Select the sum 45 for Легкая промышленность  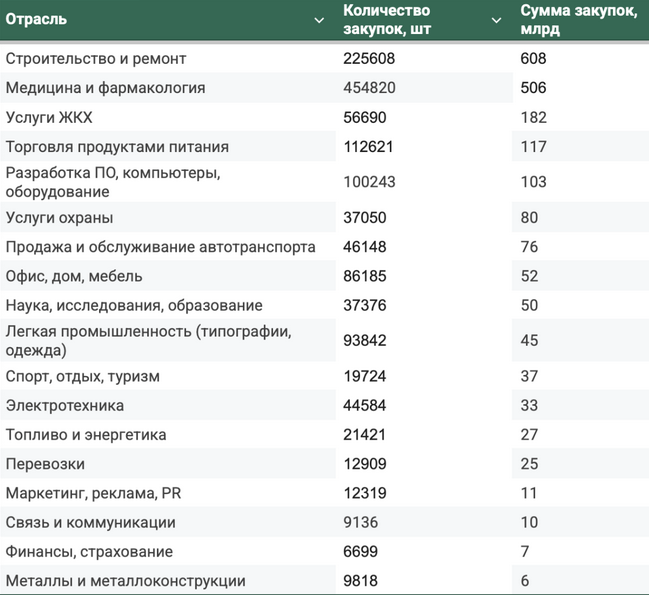coord(529,341)
